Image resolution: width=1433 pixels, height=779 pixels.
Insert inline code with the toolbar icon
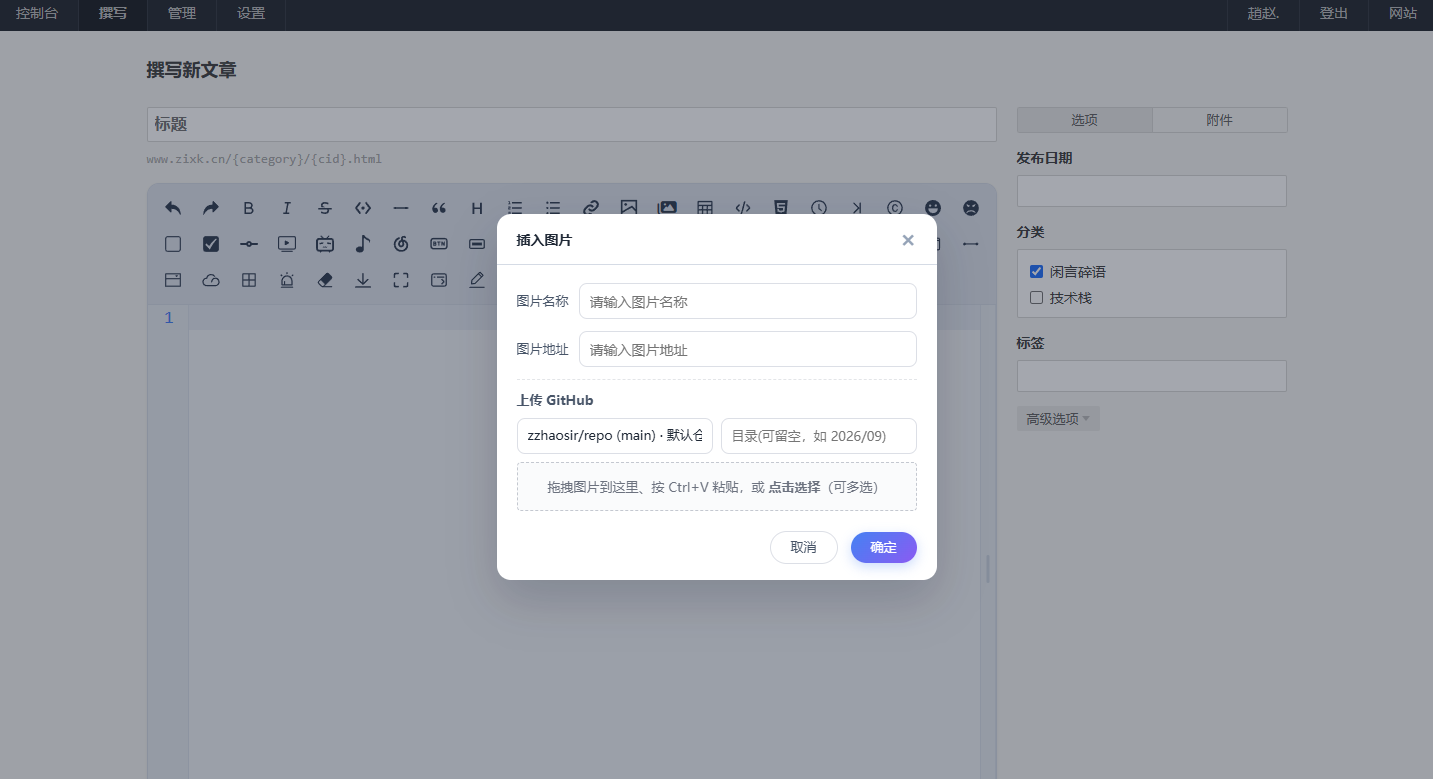click(x=363, y=208)
